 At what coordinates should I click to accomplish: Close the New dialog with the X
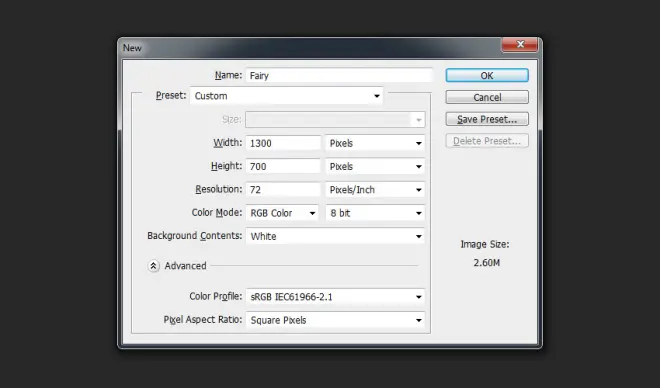pos(519,45)
